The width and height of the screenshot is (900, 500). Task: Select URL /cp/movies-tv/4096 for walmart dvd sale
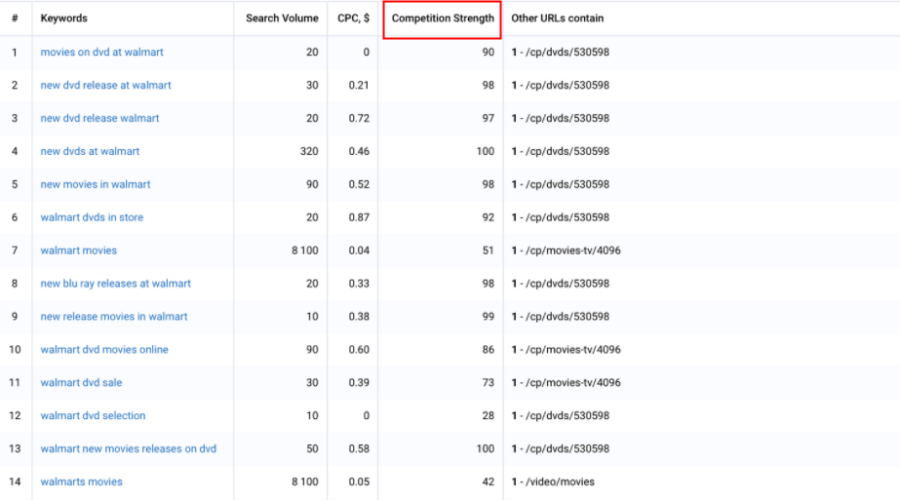pos(566,383)
